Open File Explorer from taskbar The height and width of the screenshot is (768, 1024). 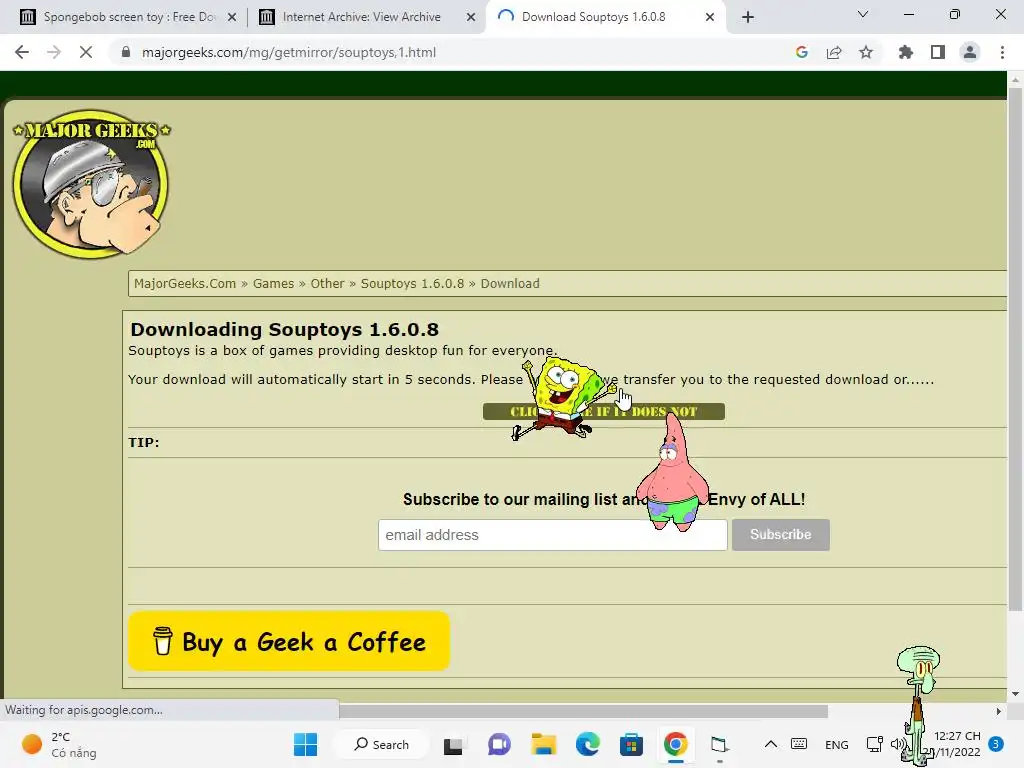tap(543, 744)
